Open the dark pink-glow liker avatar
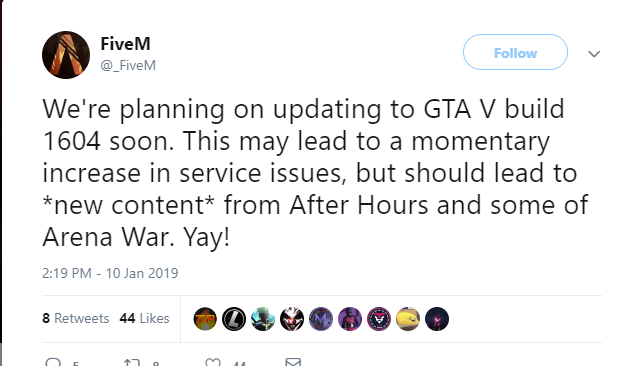 pyautogui.click(x=437, y=319)
